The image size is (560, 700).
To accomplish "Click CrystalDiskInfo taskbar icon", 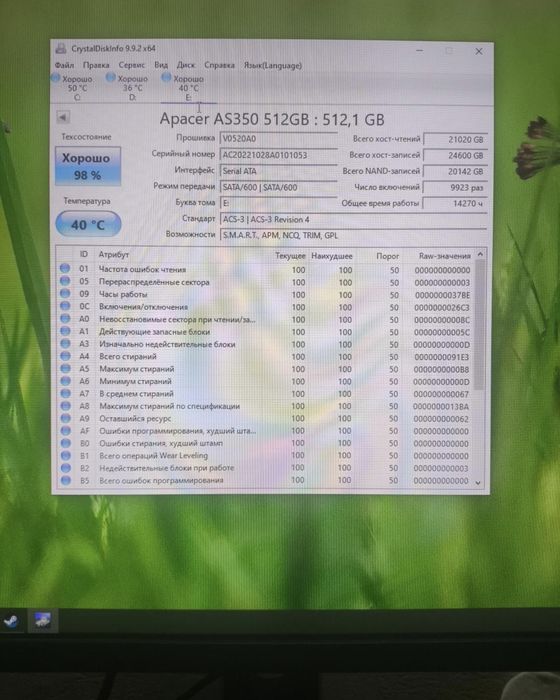I will [x=42, y=621].
